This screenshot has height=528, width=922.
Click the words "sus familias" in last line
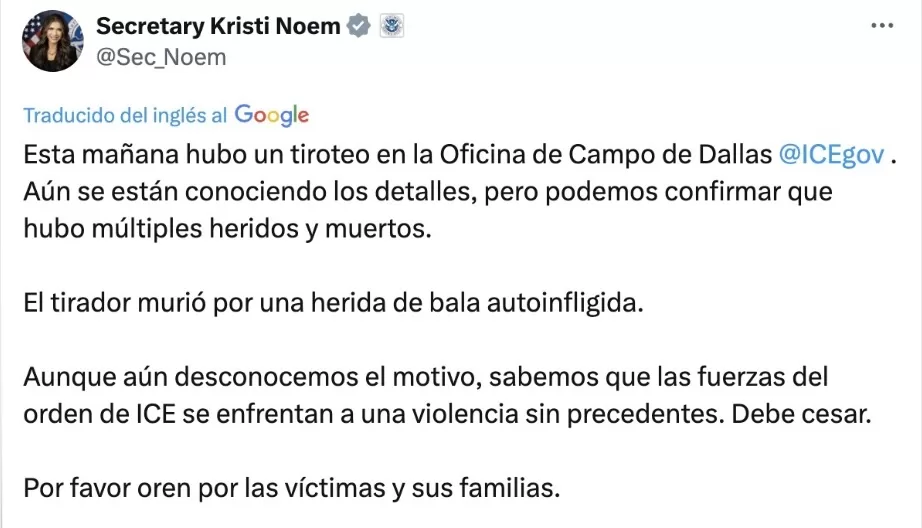click(x=507, y=491)
